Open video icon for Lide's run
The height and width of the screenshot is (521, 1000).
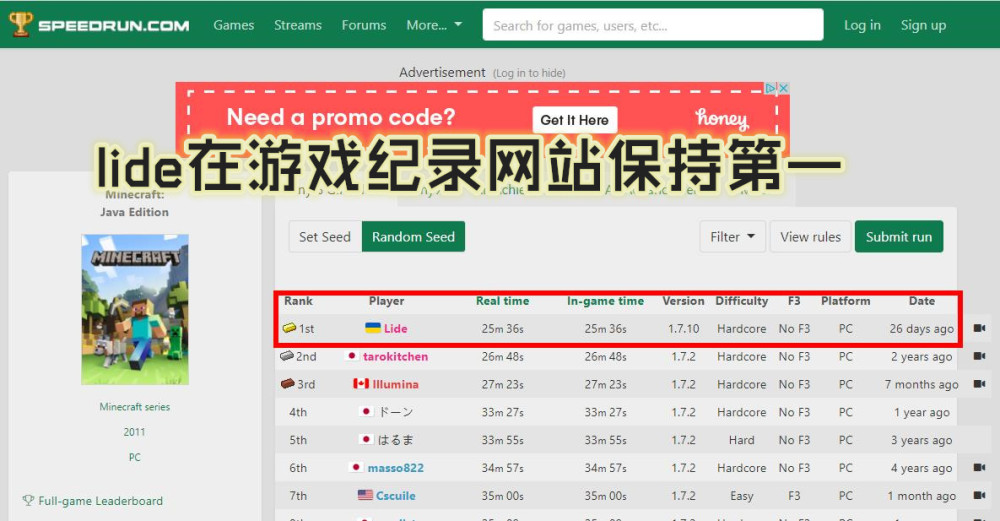coord(980,328)
